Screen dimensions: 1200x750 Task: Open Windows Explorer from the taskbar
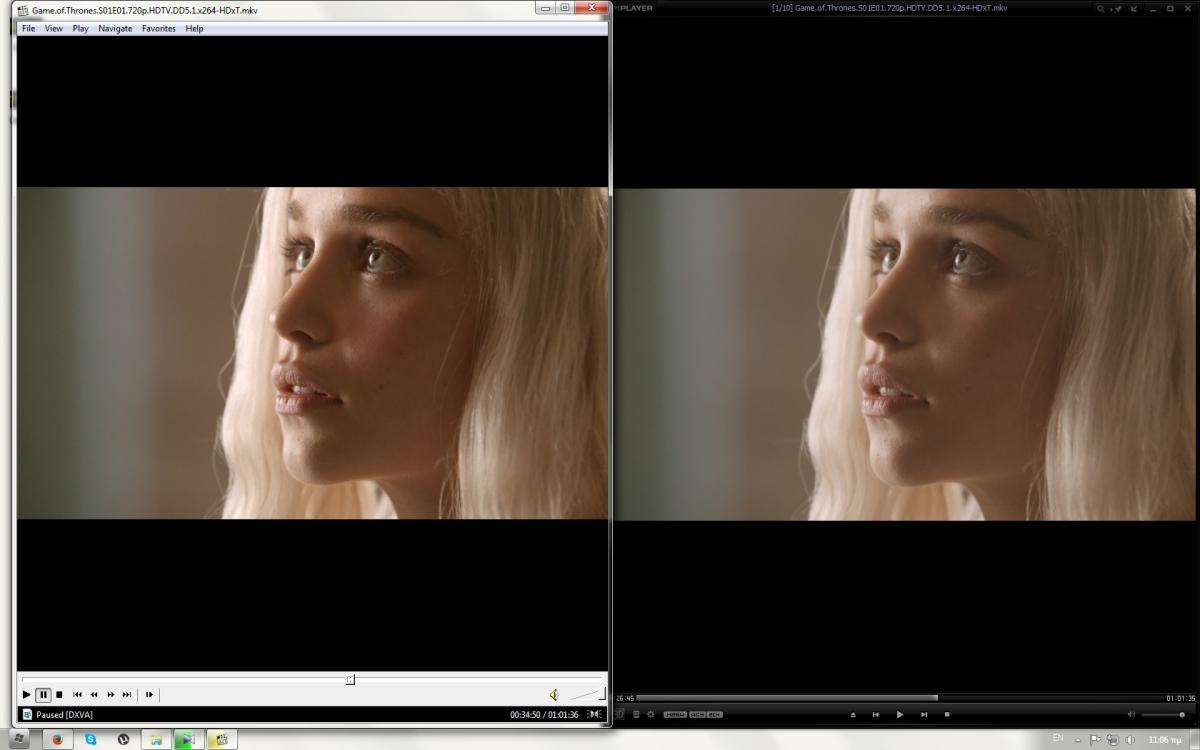(x=156, y=739)
